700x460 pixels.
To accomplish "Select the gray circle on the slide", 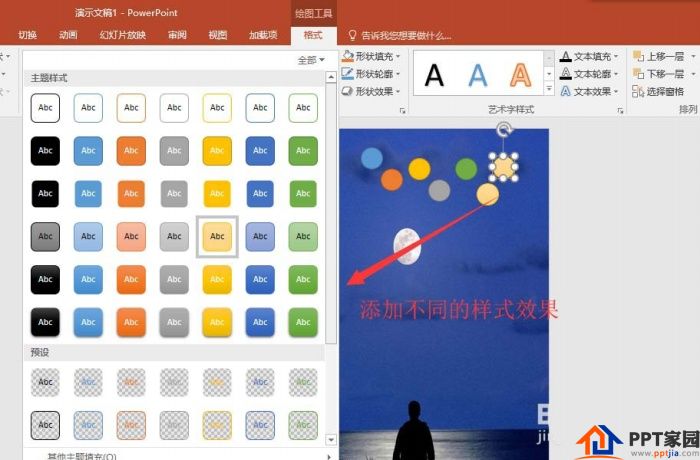I will click(x=439, y=190).
